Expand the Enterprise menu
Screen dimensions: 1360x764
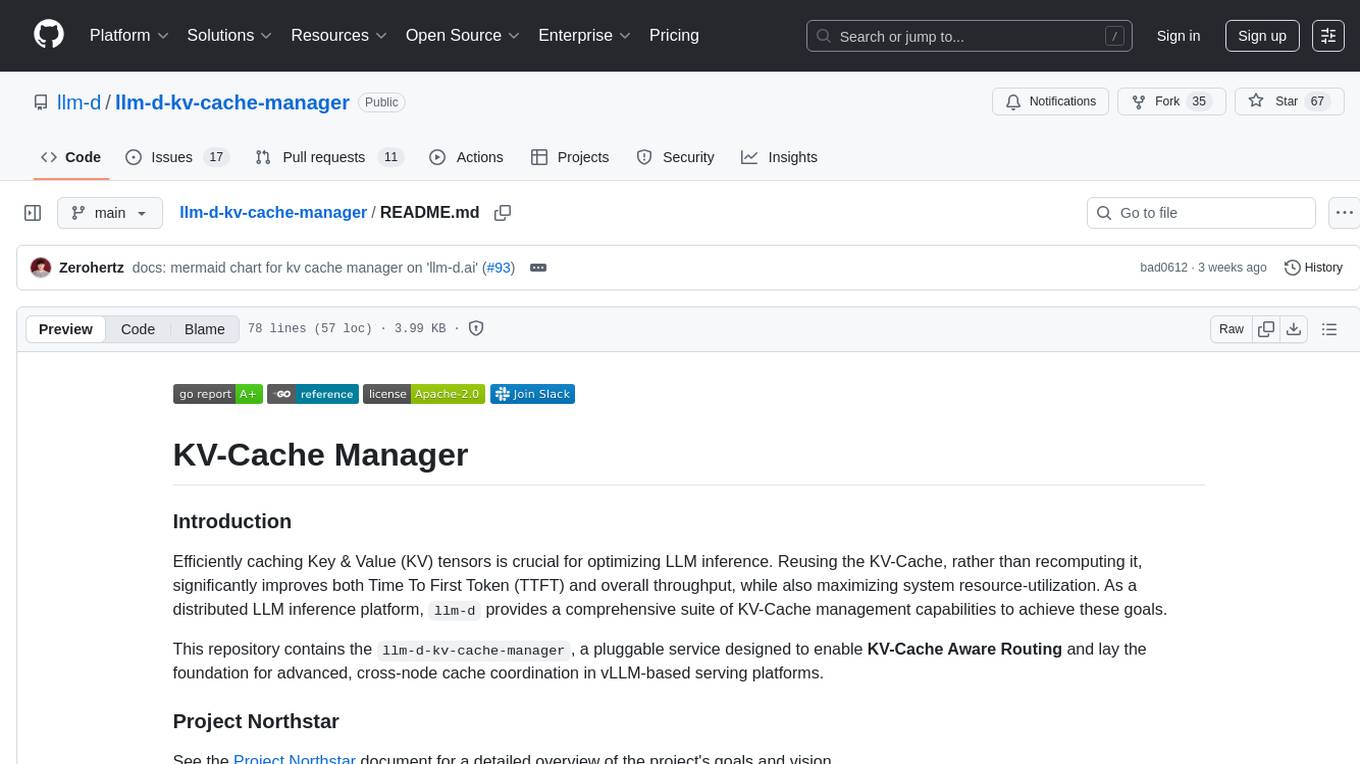[584, 35]
